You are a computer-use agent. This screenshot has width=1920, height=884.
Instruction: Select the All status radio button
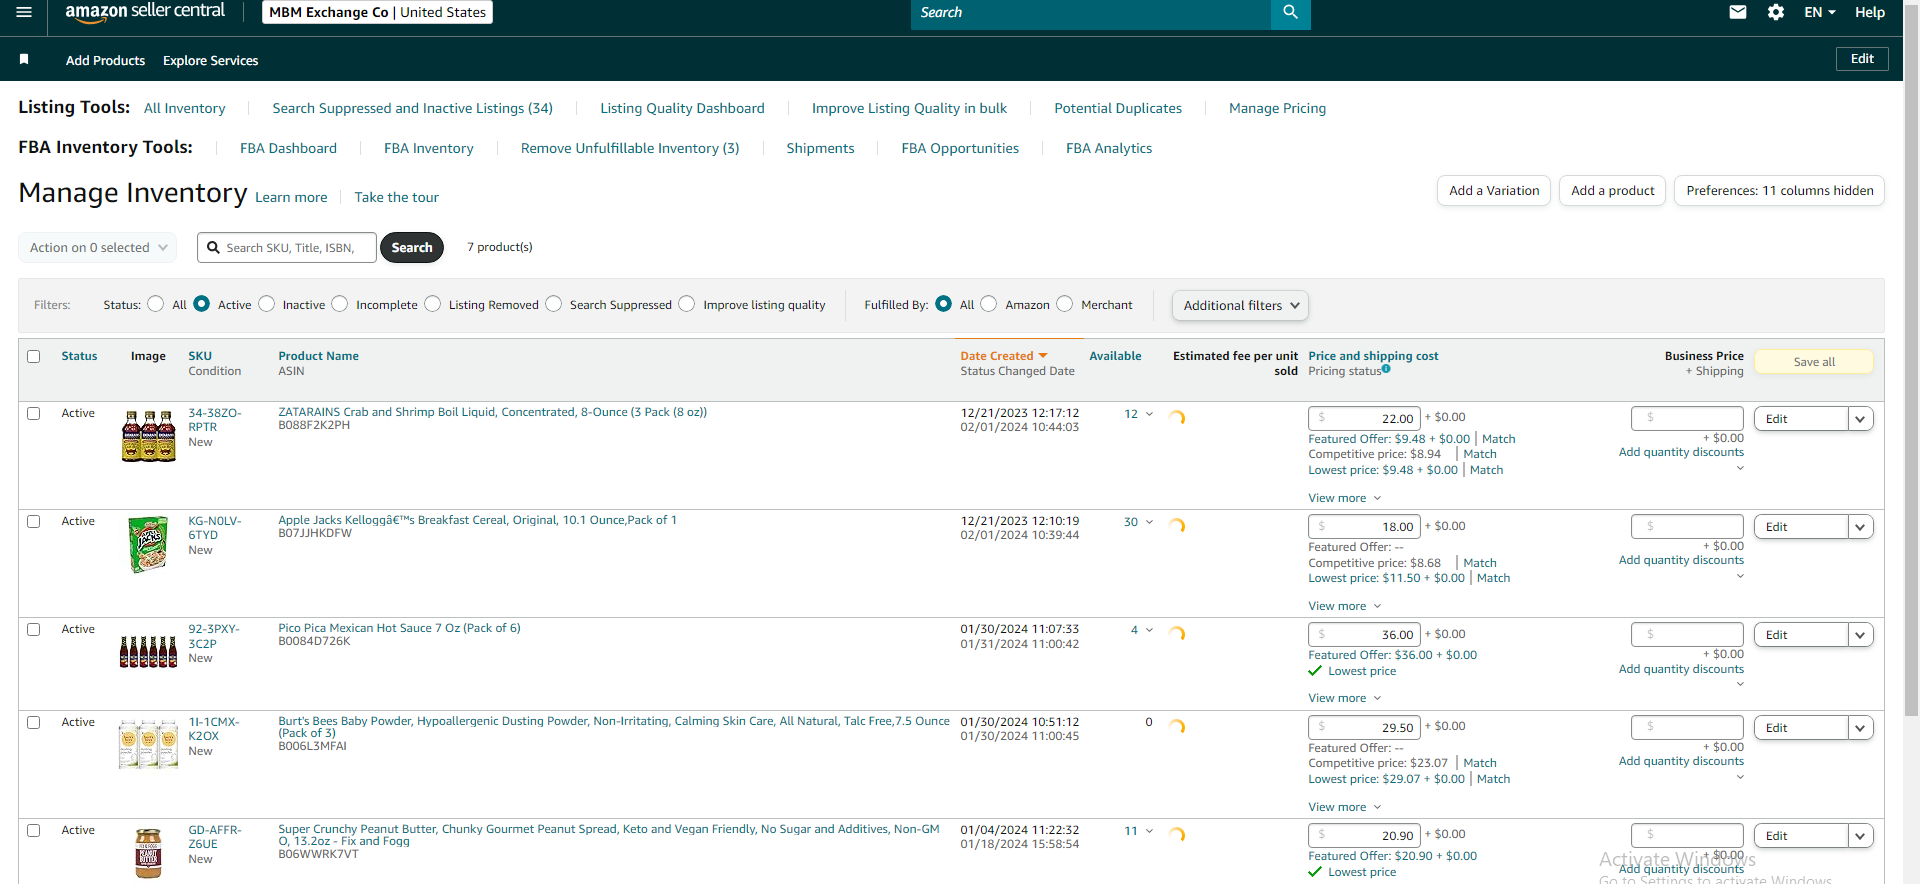tap(155, 304)
